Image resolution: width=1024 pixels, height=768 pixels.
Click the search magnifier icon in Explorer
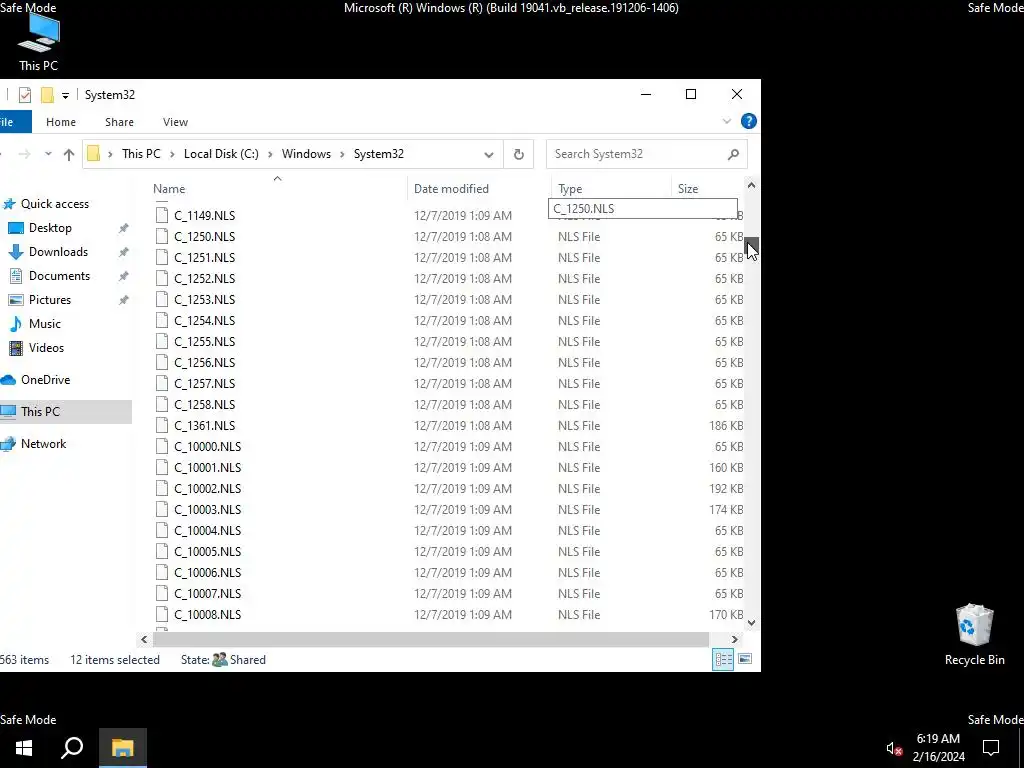point(733,154)
